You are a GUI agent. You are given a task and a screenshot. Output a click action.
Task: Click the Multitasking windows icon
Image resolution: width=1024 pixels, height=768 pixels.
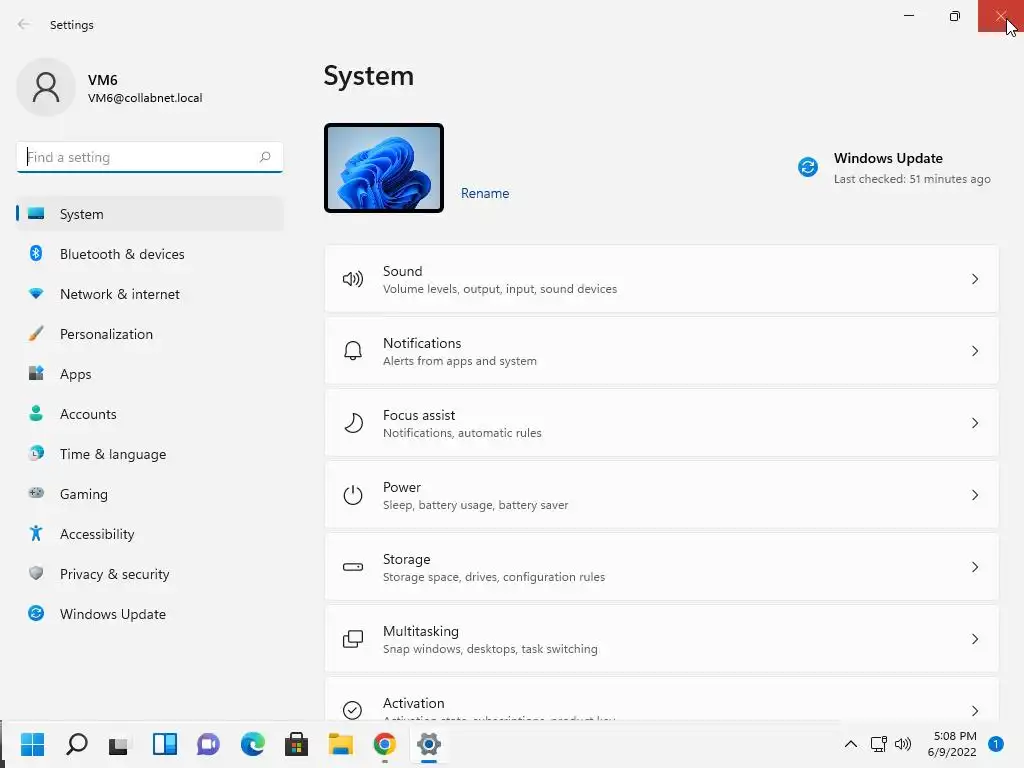353,639
